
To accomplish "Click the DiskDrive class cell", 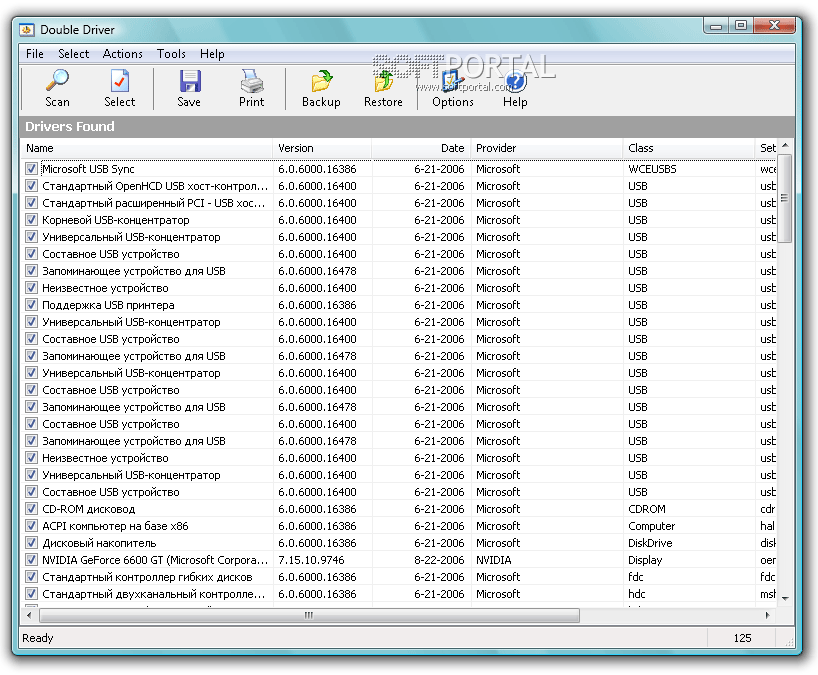I will click(650, 543).
